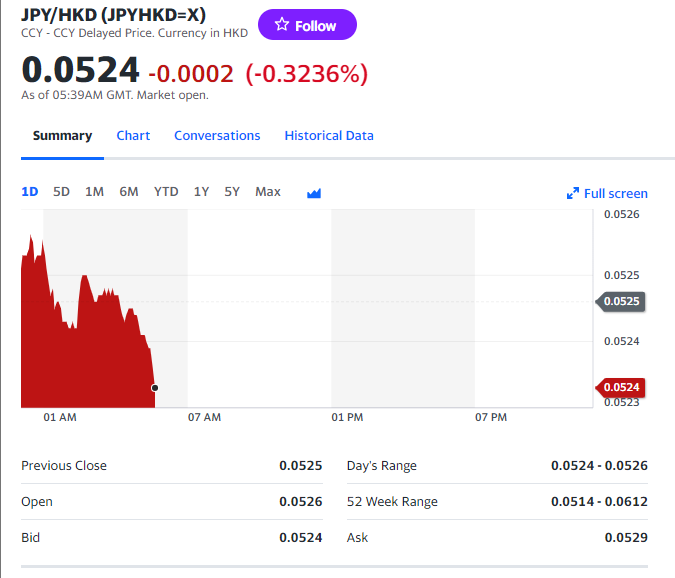Screen dimensions: 675x578
Task: Show Max time range
Action: point(268,192)
